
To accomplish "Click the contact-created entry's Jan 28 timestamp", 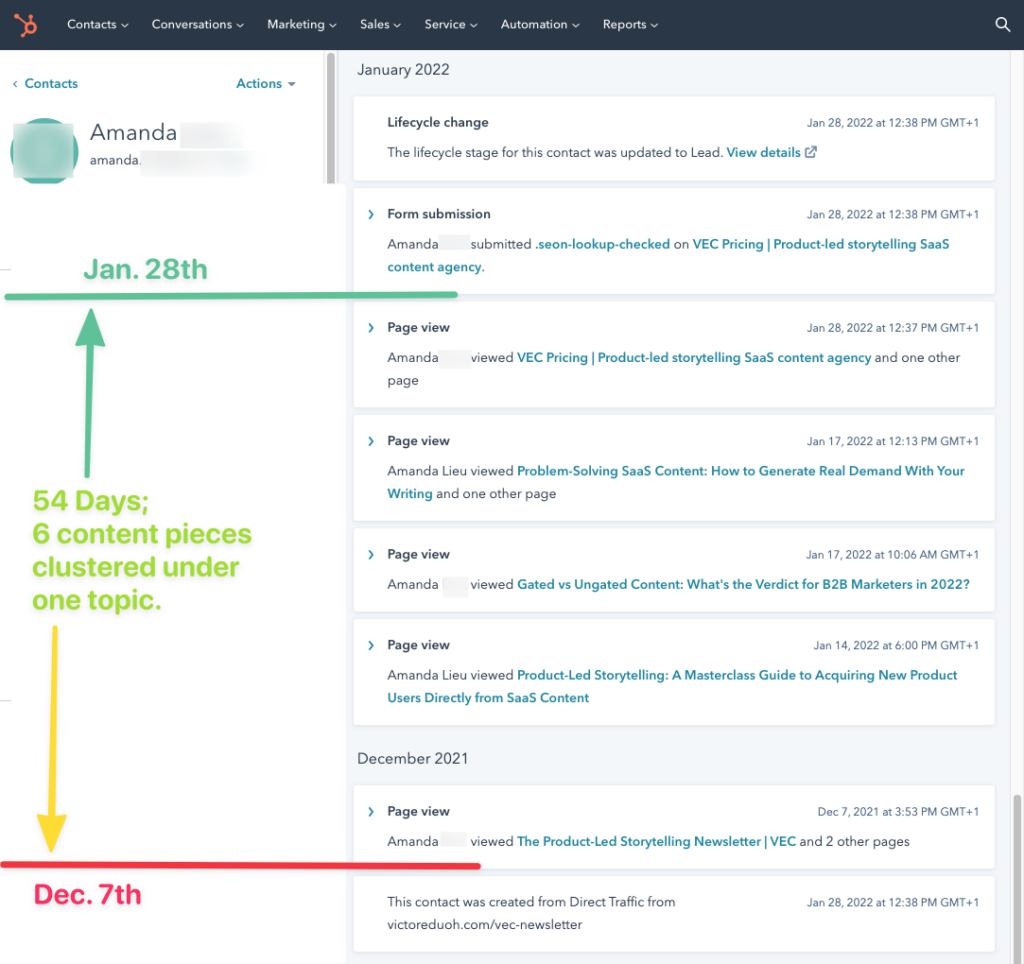I will pos(892,903).
